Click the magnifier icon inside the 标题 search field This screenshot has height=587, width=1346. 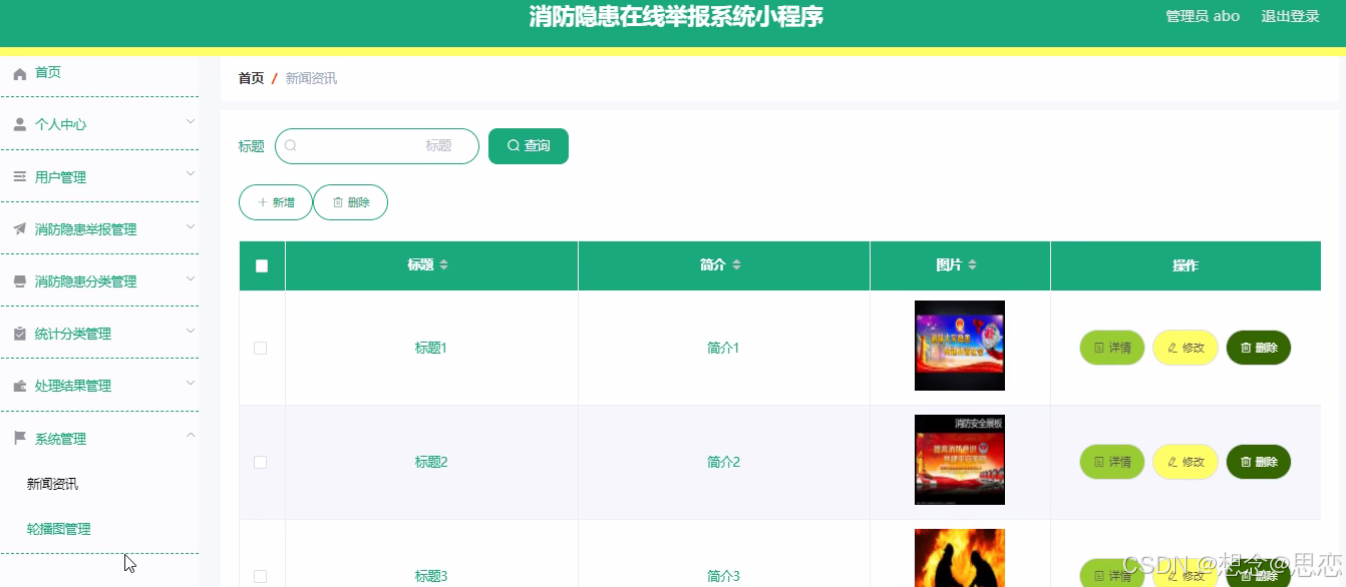[x=291, y=146]
